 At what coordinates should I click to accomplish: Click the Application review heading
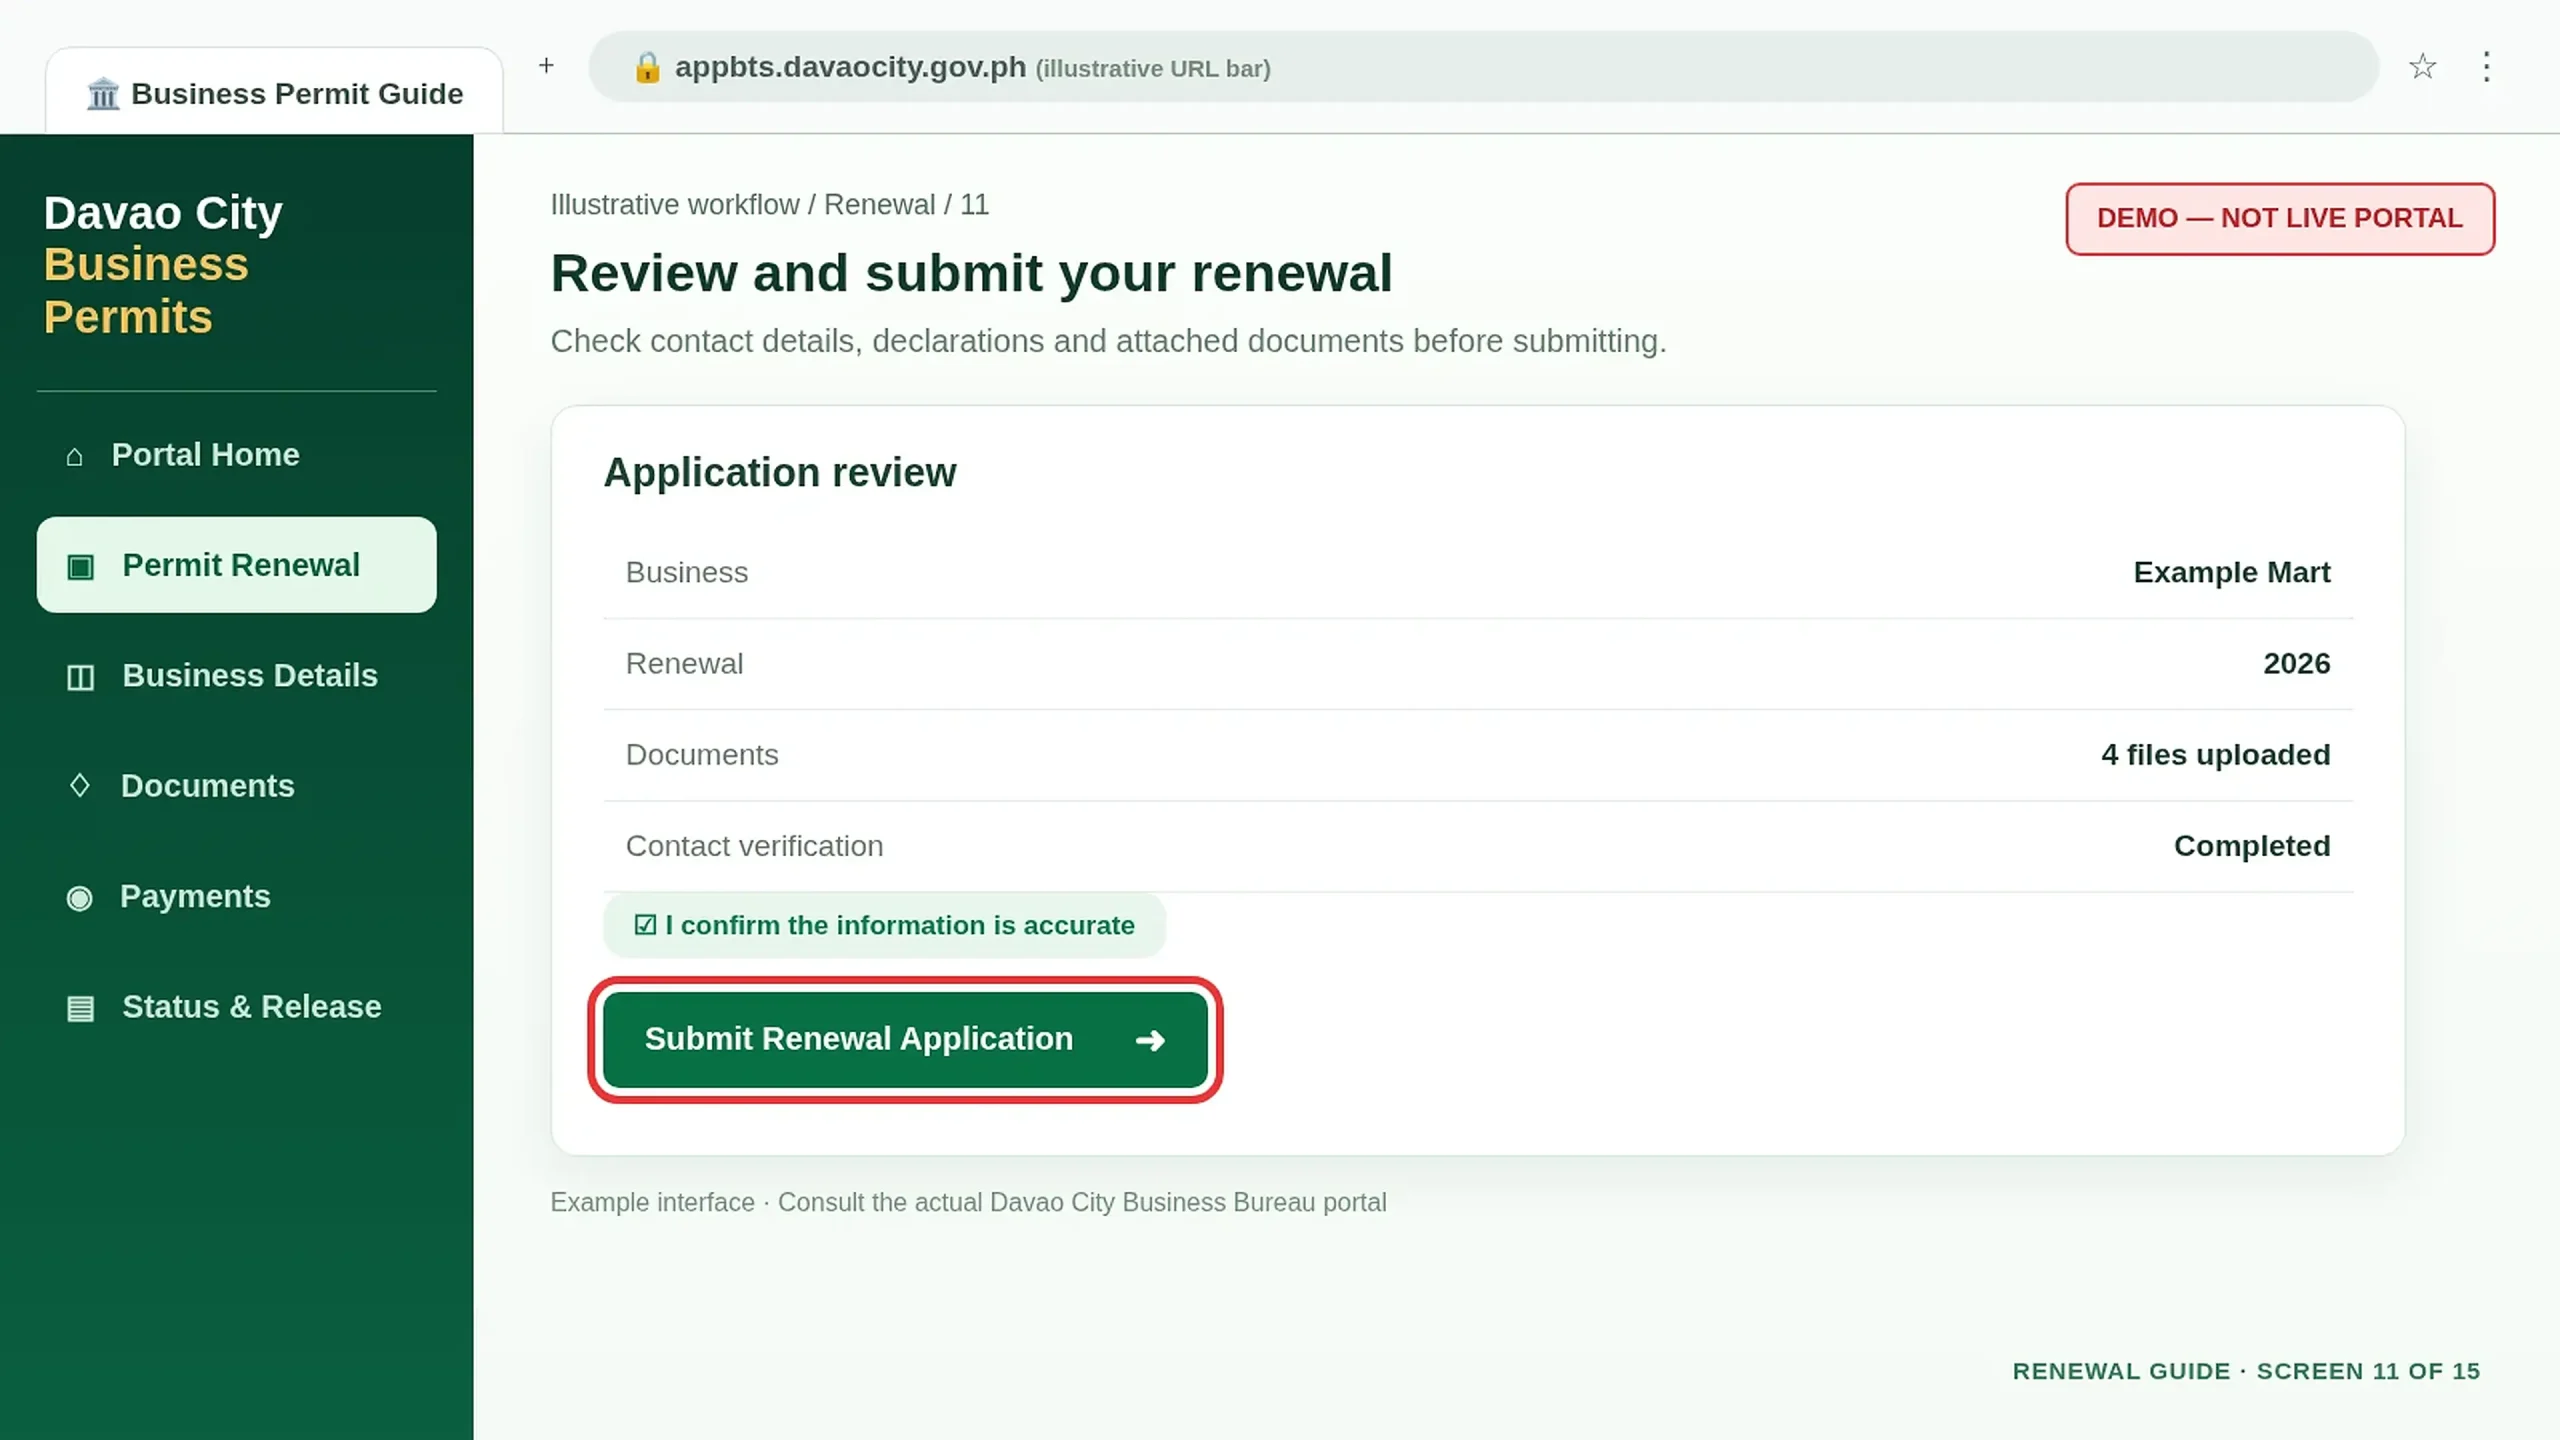[x=779, y=473]
